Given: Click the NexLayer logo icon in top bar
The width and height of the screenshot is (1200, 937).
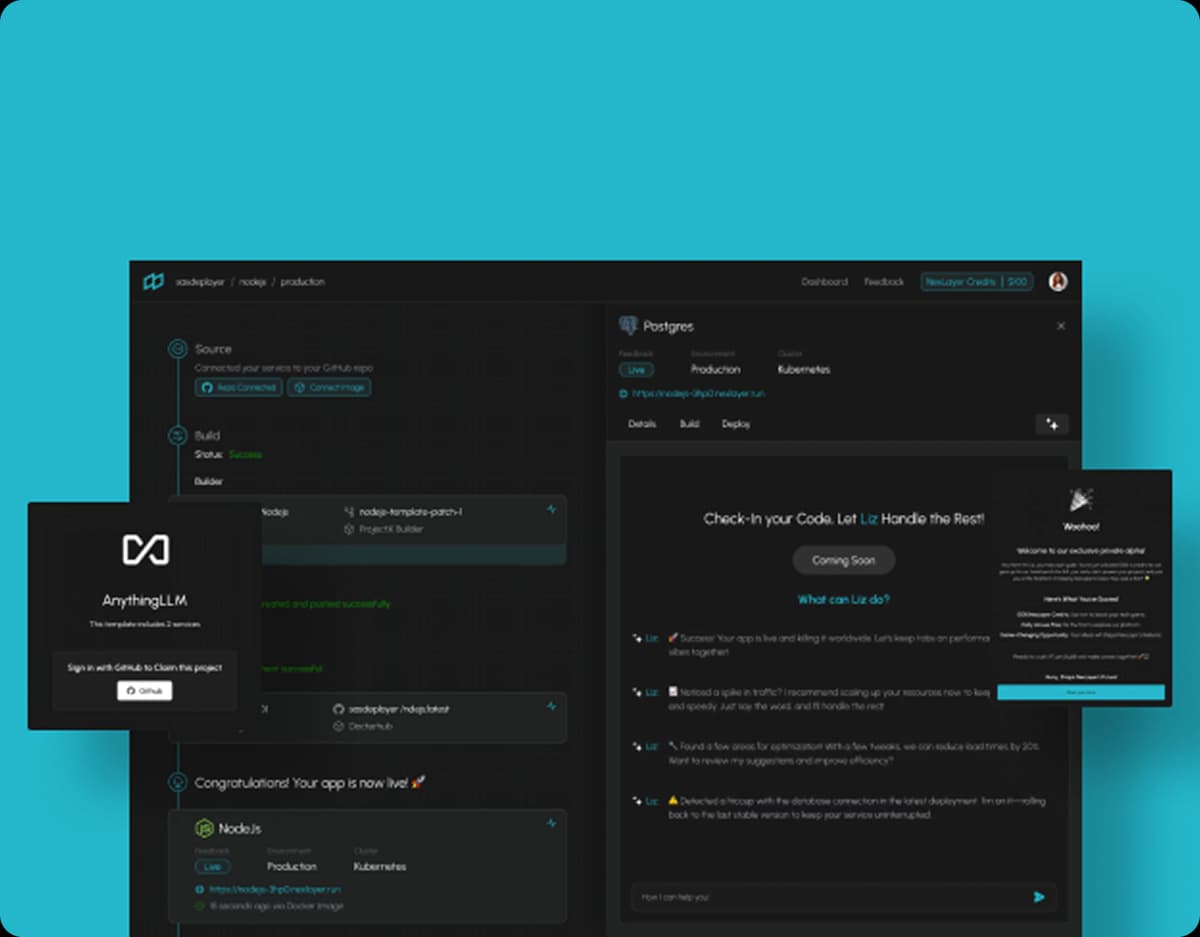Looking at the screenshot, I should 152,282.
